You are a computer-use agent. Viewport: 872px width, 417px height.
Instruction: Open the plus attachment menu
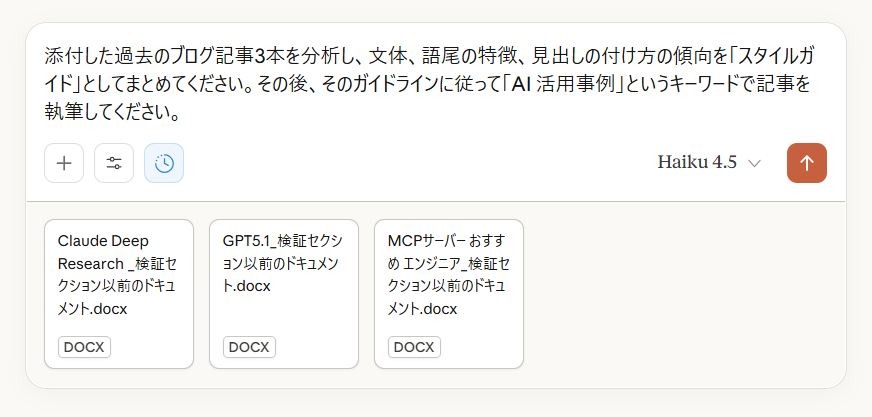[x=64, y=163]
